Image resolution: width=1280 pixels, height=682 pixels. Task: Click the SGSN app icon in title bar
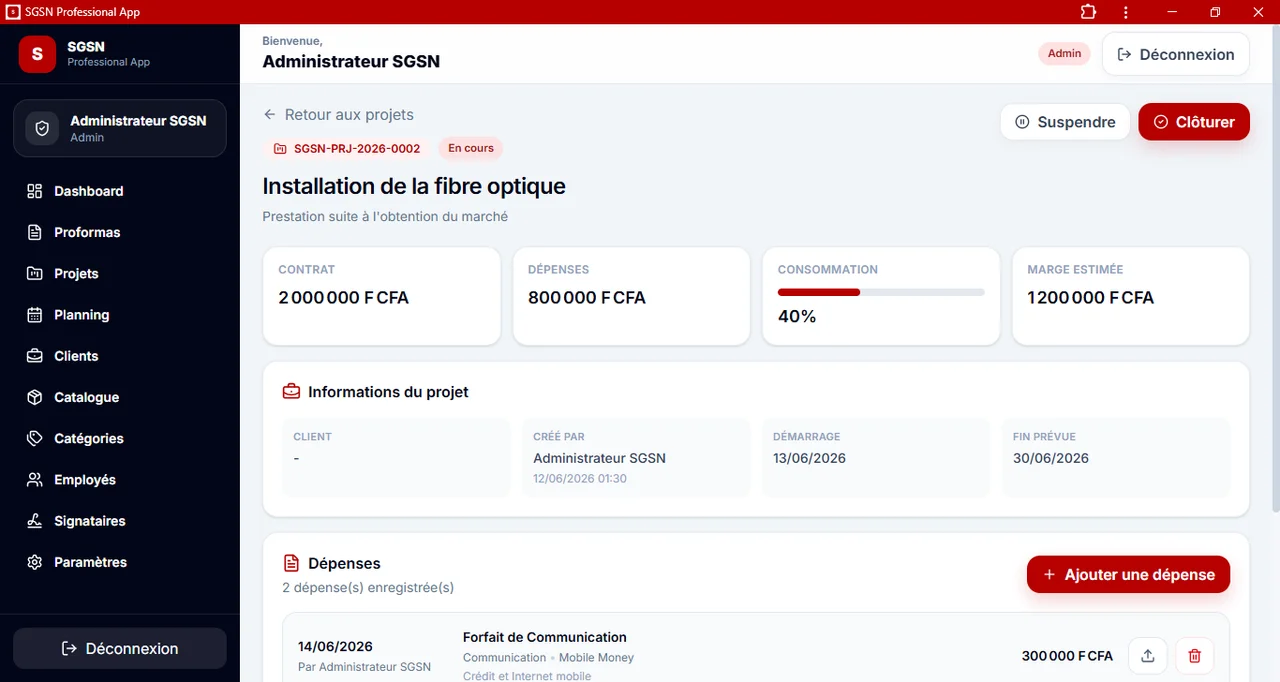pyautogui.click(x=13, y=12)
